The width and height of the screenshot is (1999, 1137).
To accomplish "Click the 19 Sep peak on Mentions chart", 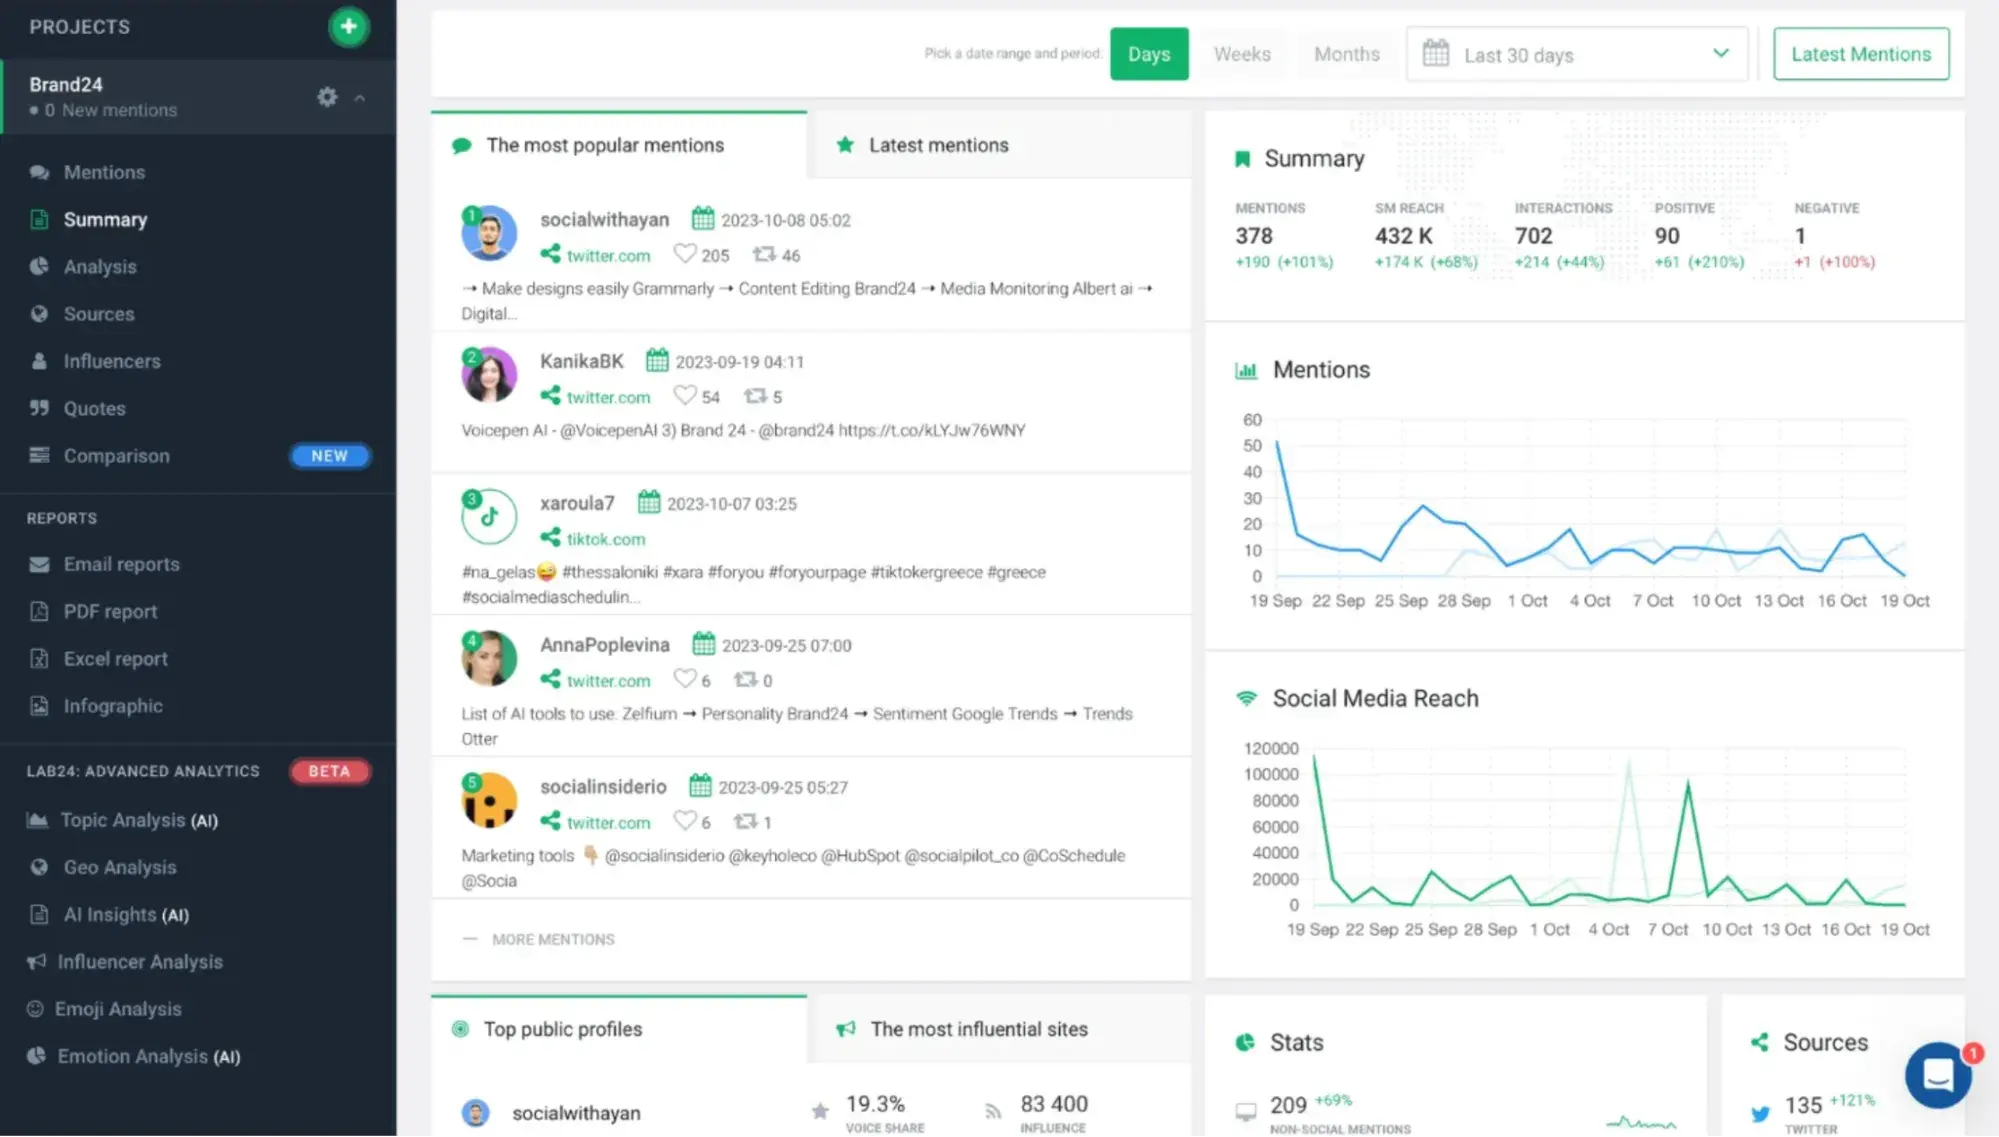I will [1277, 442].
